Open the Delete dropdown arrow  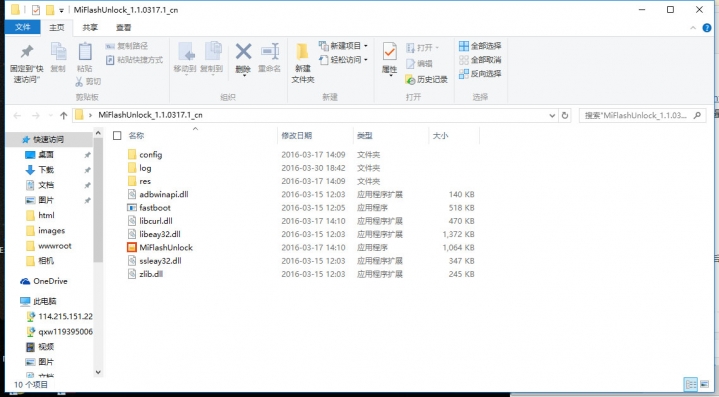tap(243, 76)
